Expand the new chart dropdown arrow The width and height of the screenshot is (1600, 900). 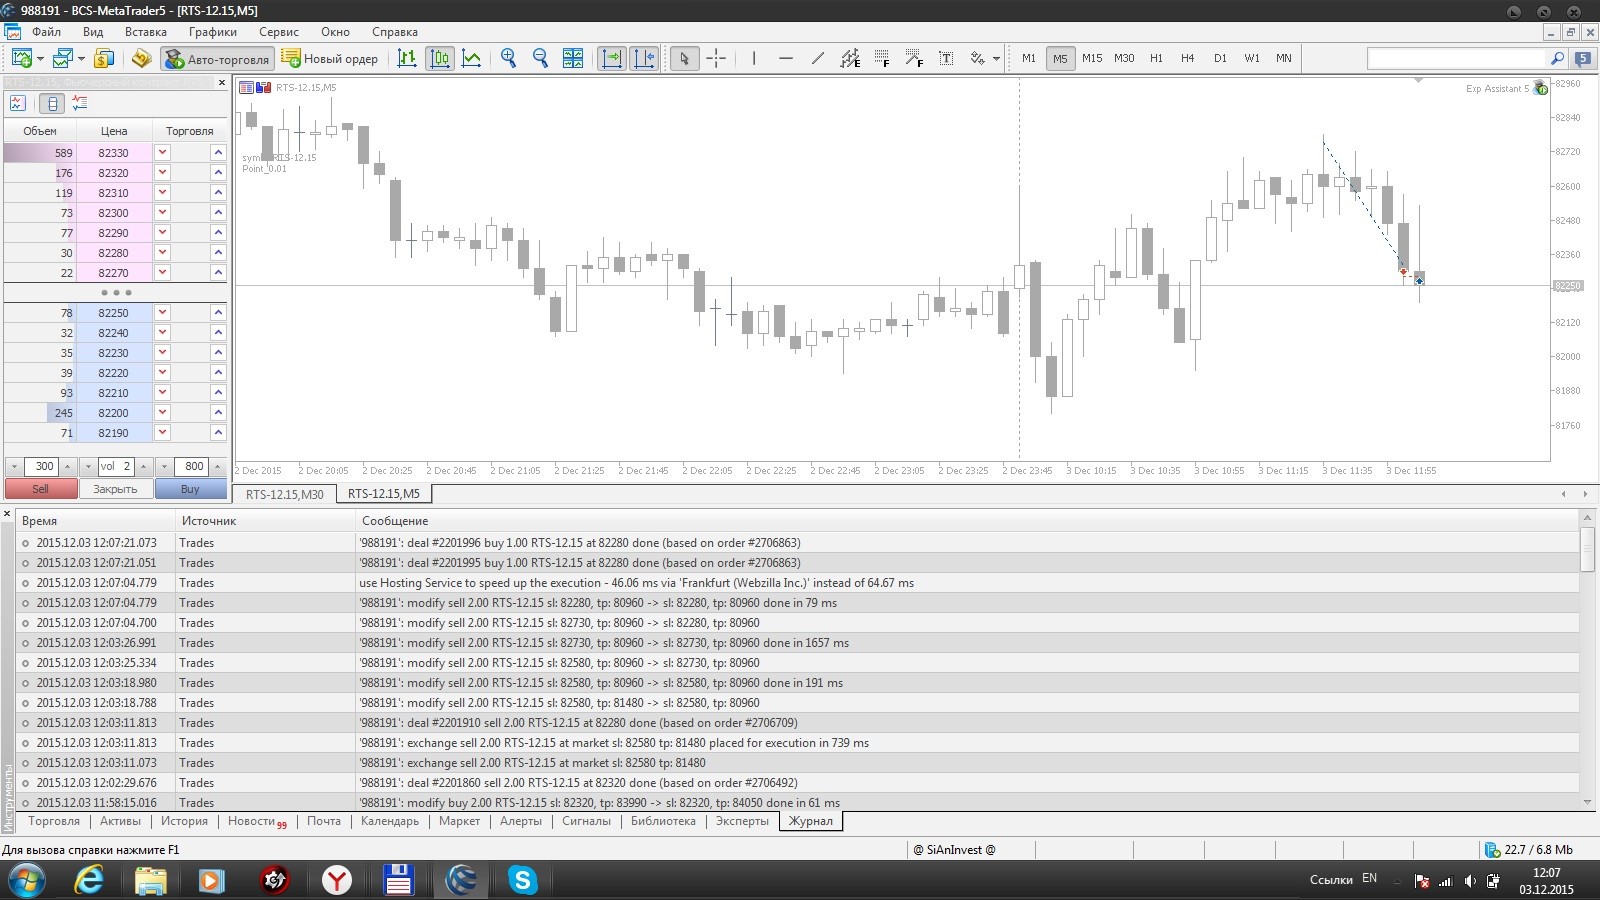click(x=38, y=58)
